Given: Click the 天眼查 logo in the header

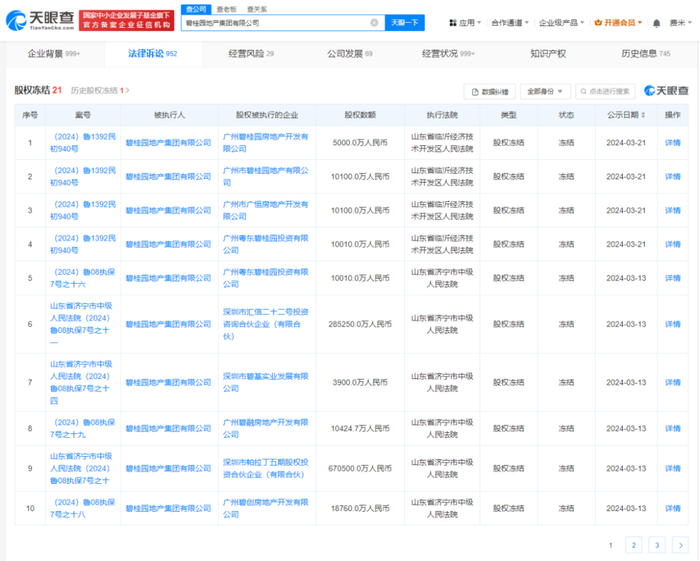Looking at the screenshot, I should [39, 21].
